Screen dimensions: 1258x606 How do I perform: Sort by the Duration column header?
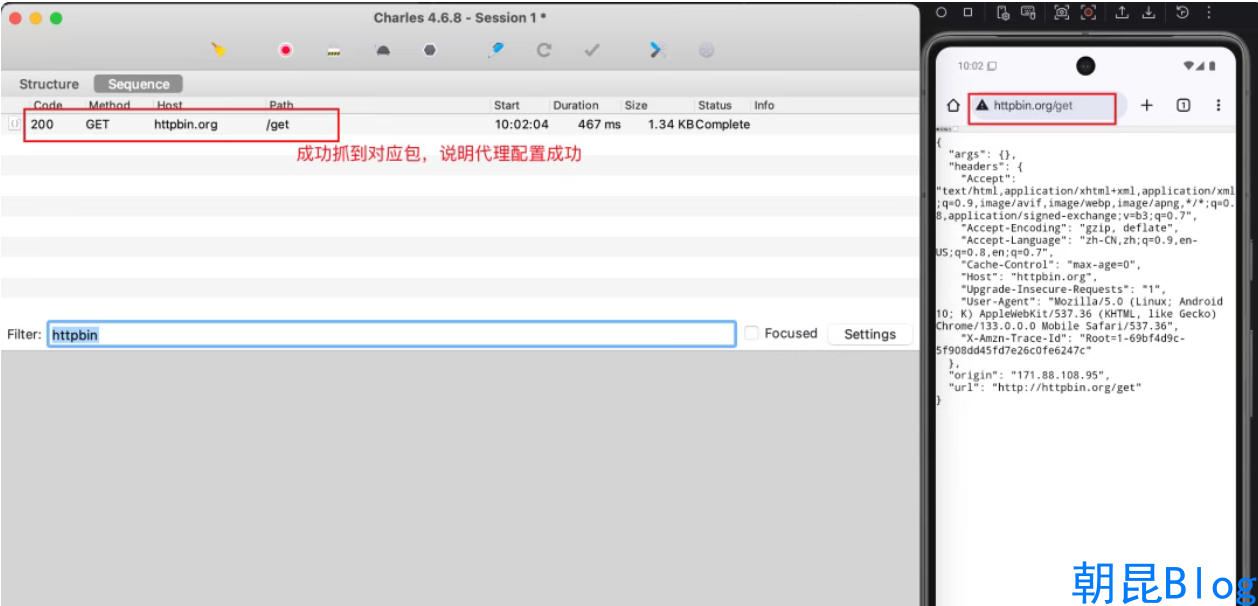click(576, 105)
